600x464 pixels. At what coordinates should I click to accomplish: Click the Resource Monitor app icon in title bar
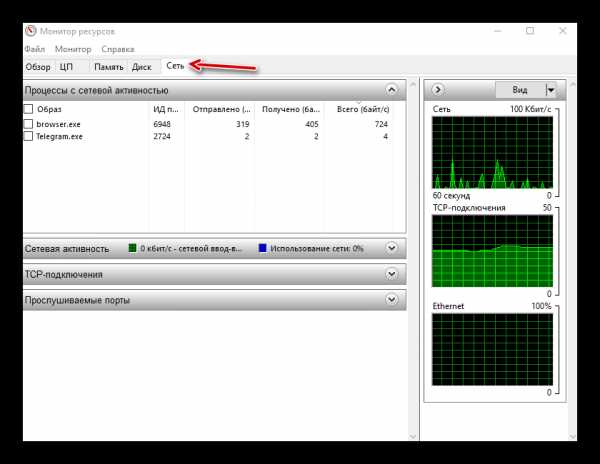coord(31,31)
